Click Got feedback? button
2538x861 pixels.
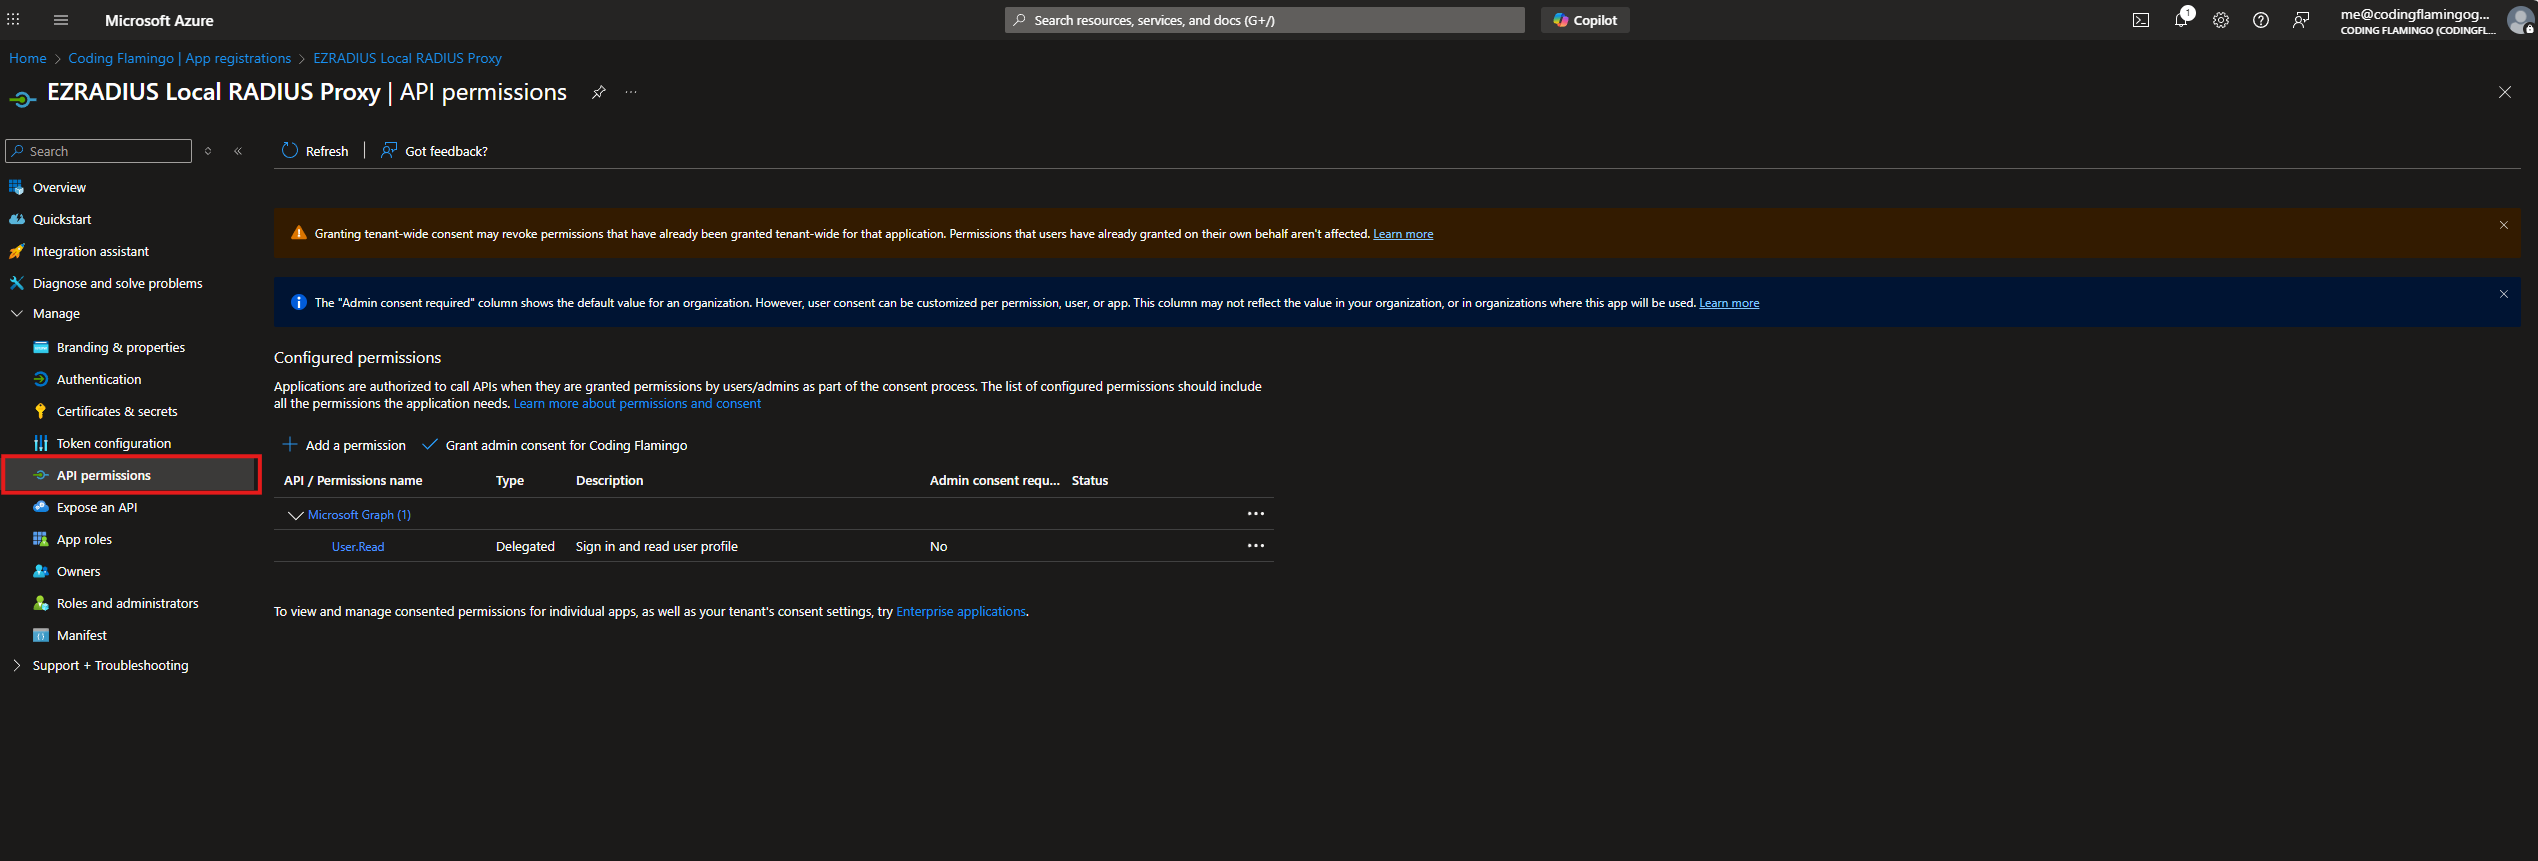pos(435,151)
